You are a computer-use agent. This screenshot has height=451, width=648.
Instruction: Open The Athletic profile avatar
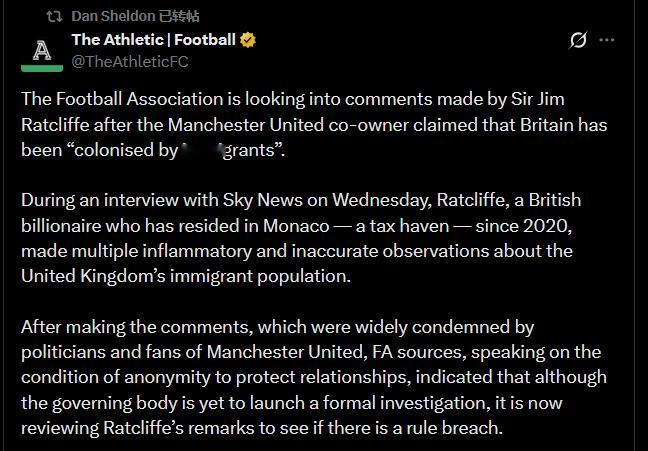pyautogui.click(x=42, y=51)
